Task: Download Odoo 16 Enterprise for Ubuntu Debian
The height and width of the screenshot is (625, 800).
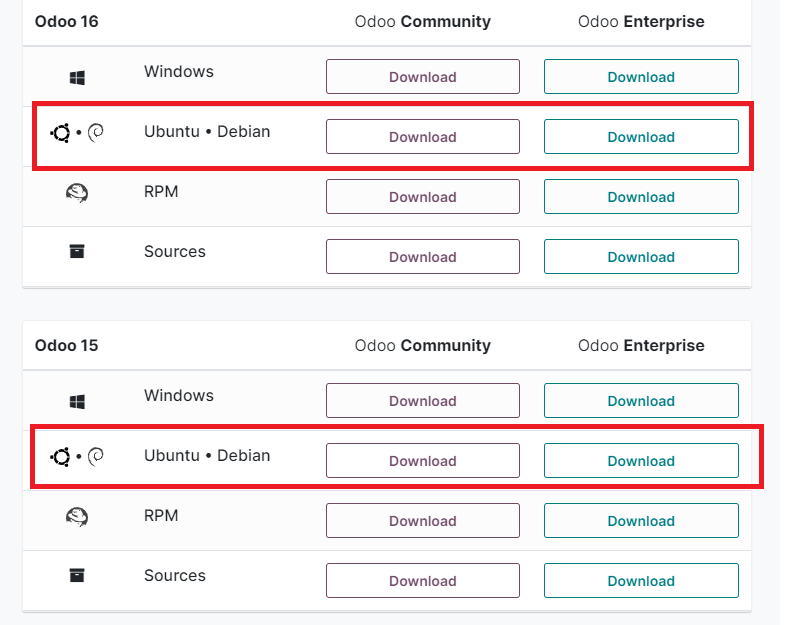Action: tap(641, 137)
